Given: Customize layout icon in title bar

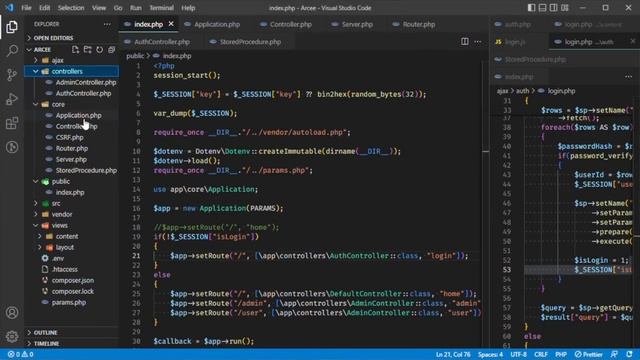Looking at the screenshot, I should (565, 8).
